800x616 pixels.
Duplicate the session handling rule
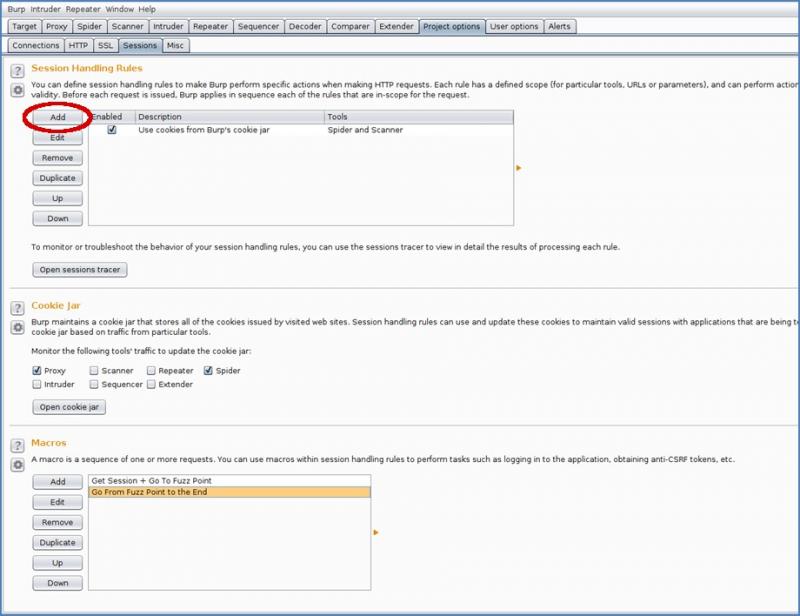coord(58,178)
